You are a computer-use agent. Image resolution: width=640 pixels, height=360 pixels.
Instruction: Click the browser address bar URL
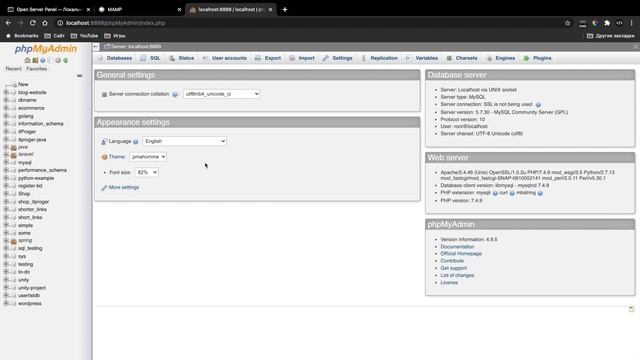[116, 23]
